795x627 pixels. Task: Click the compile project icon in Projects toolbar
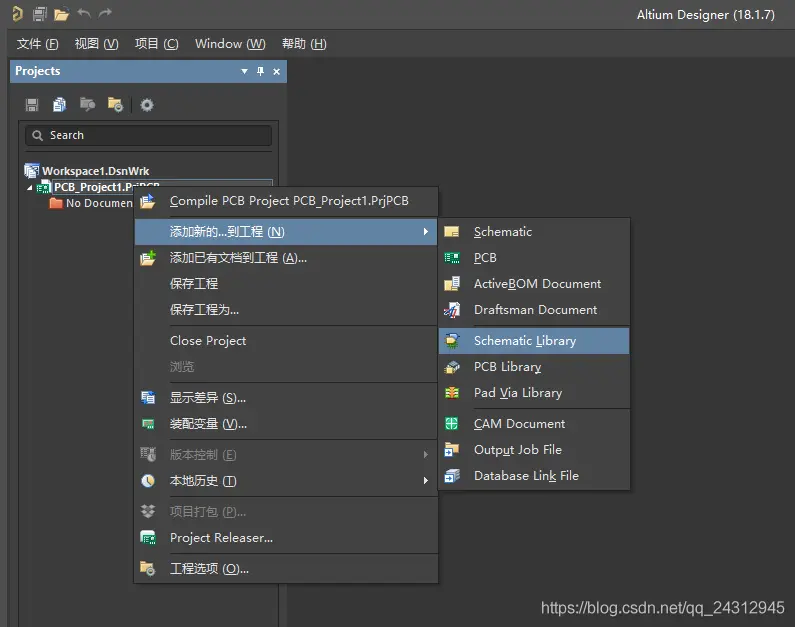[87, 104]
